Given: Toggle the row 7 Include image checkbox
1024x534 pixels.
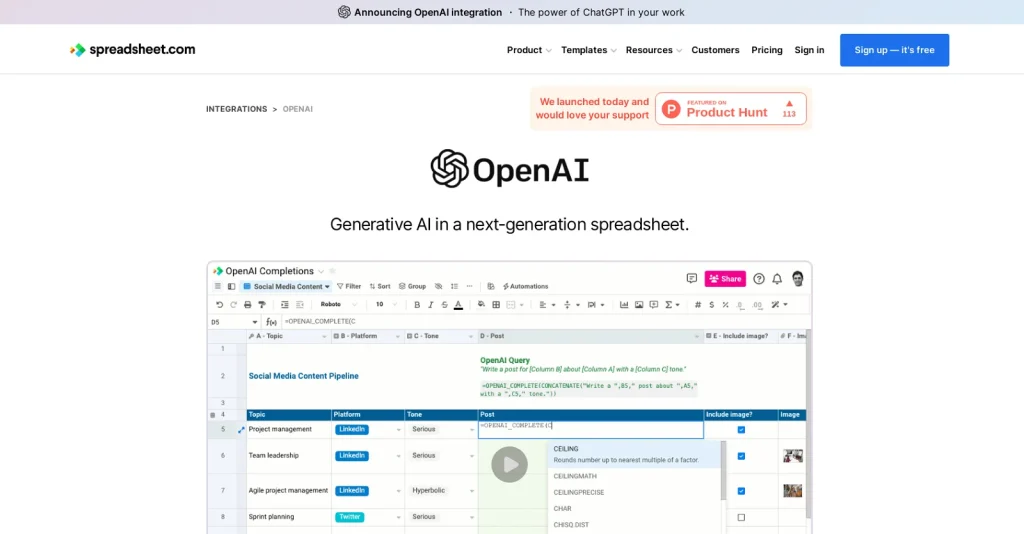Looking at the screenshot, I should coord(741,491).
